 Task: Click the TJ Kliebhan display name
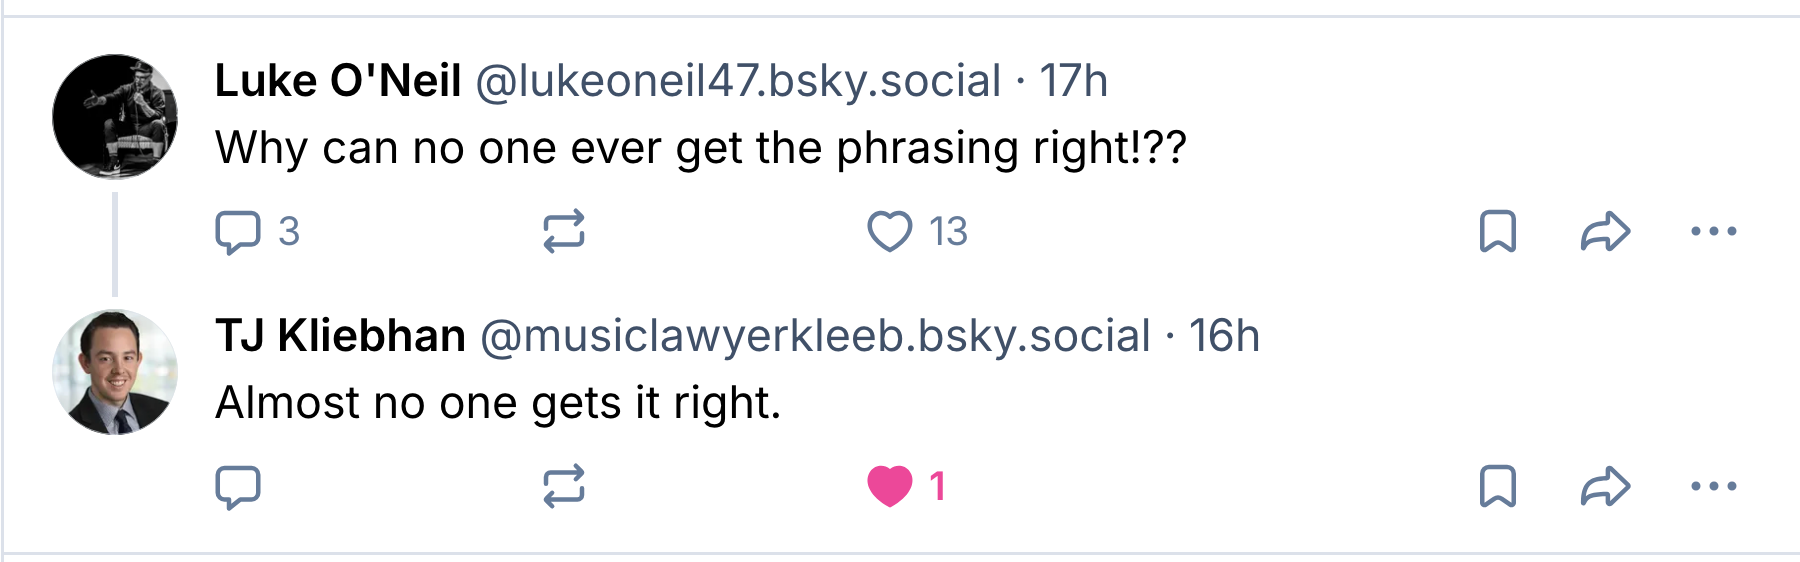[340, 336]
